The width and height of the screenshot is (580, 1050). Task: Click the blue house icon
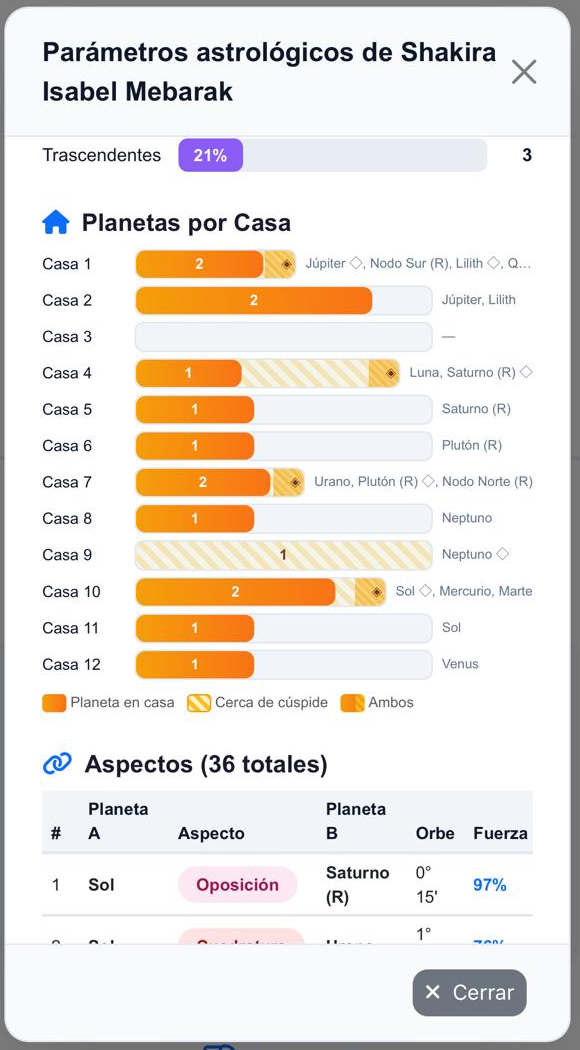click(x=56, y=222)
